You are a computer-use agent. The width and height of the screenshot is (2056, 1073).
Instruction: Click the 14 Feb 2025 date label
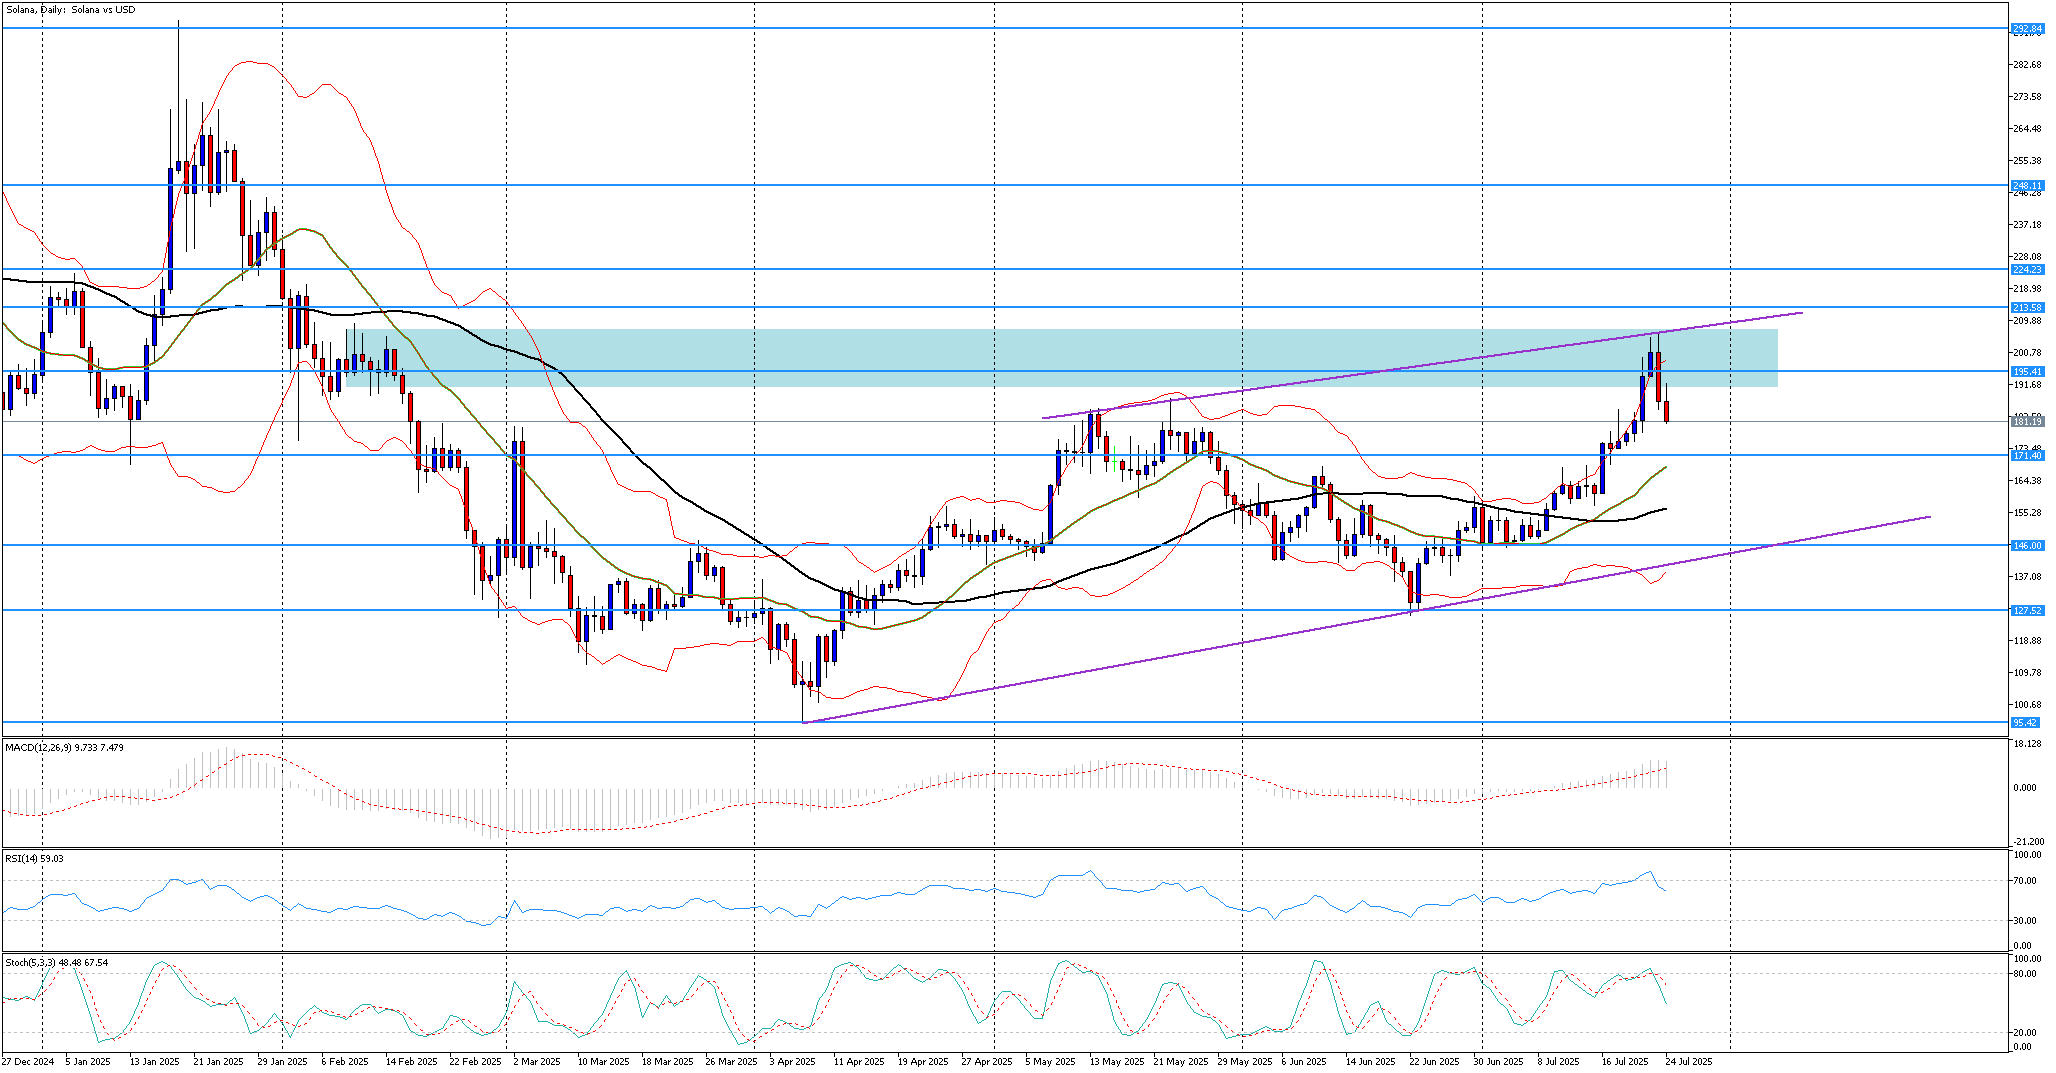411,1061
